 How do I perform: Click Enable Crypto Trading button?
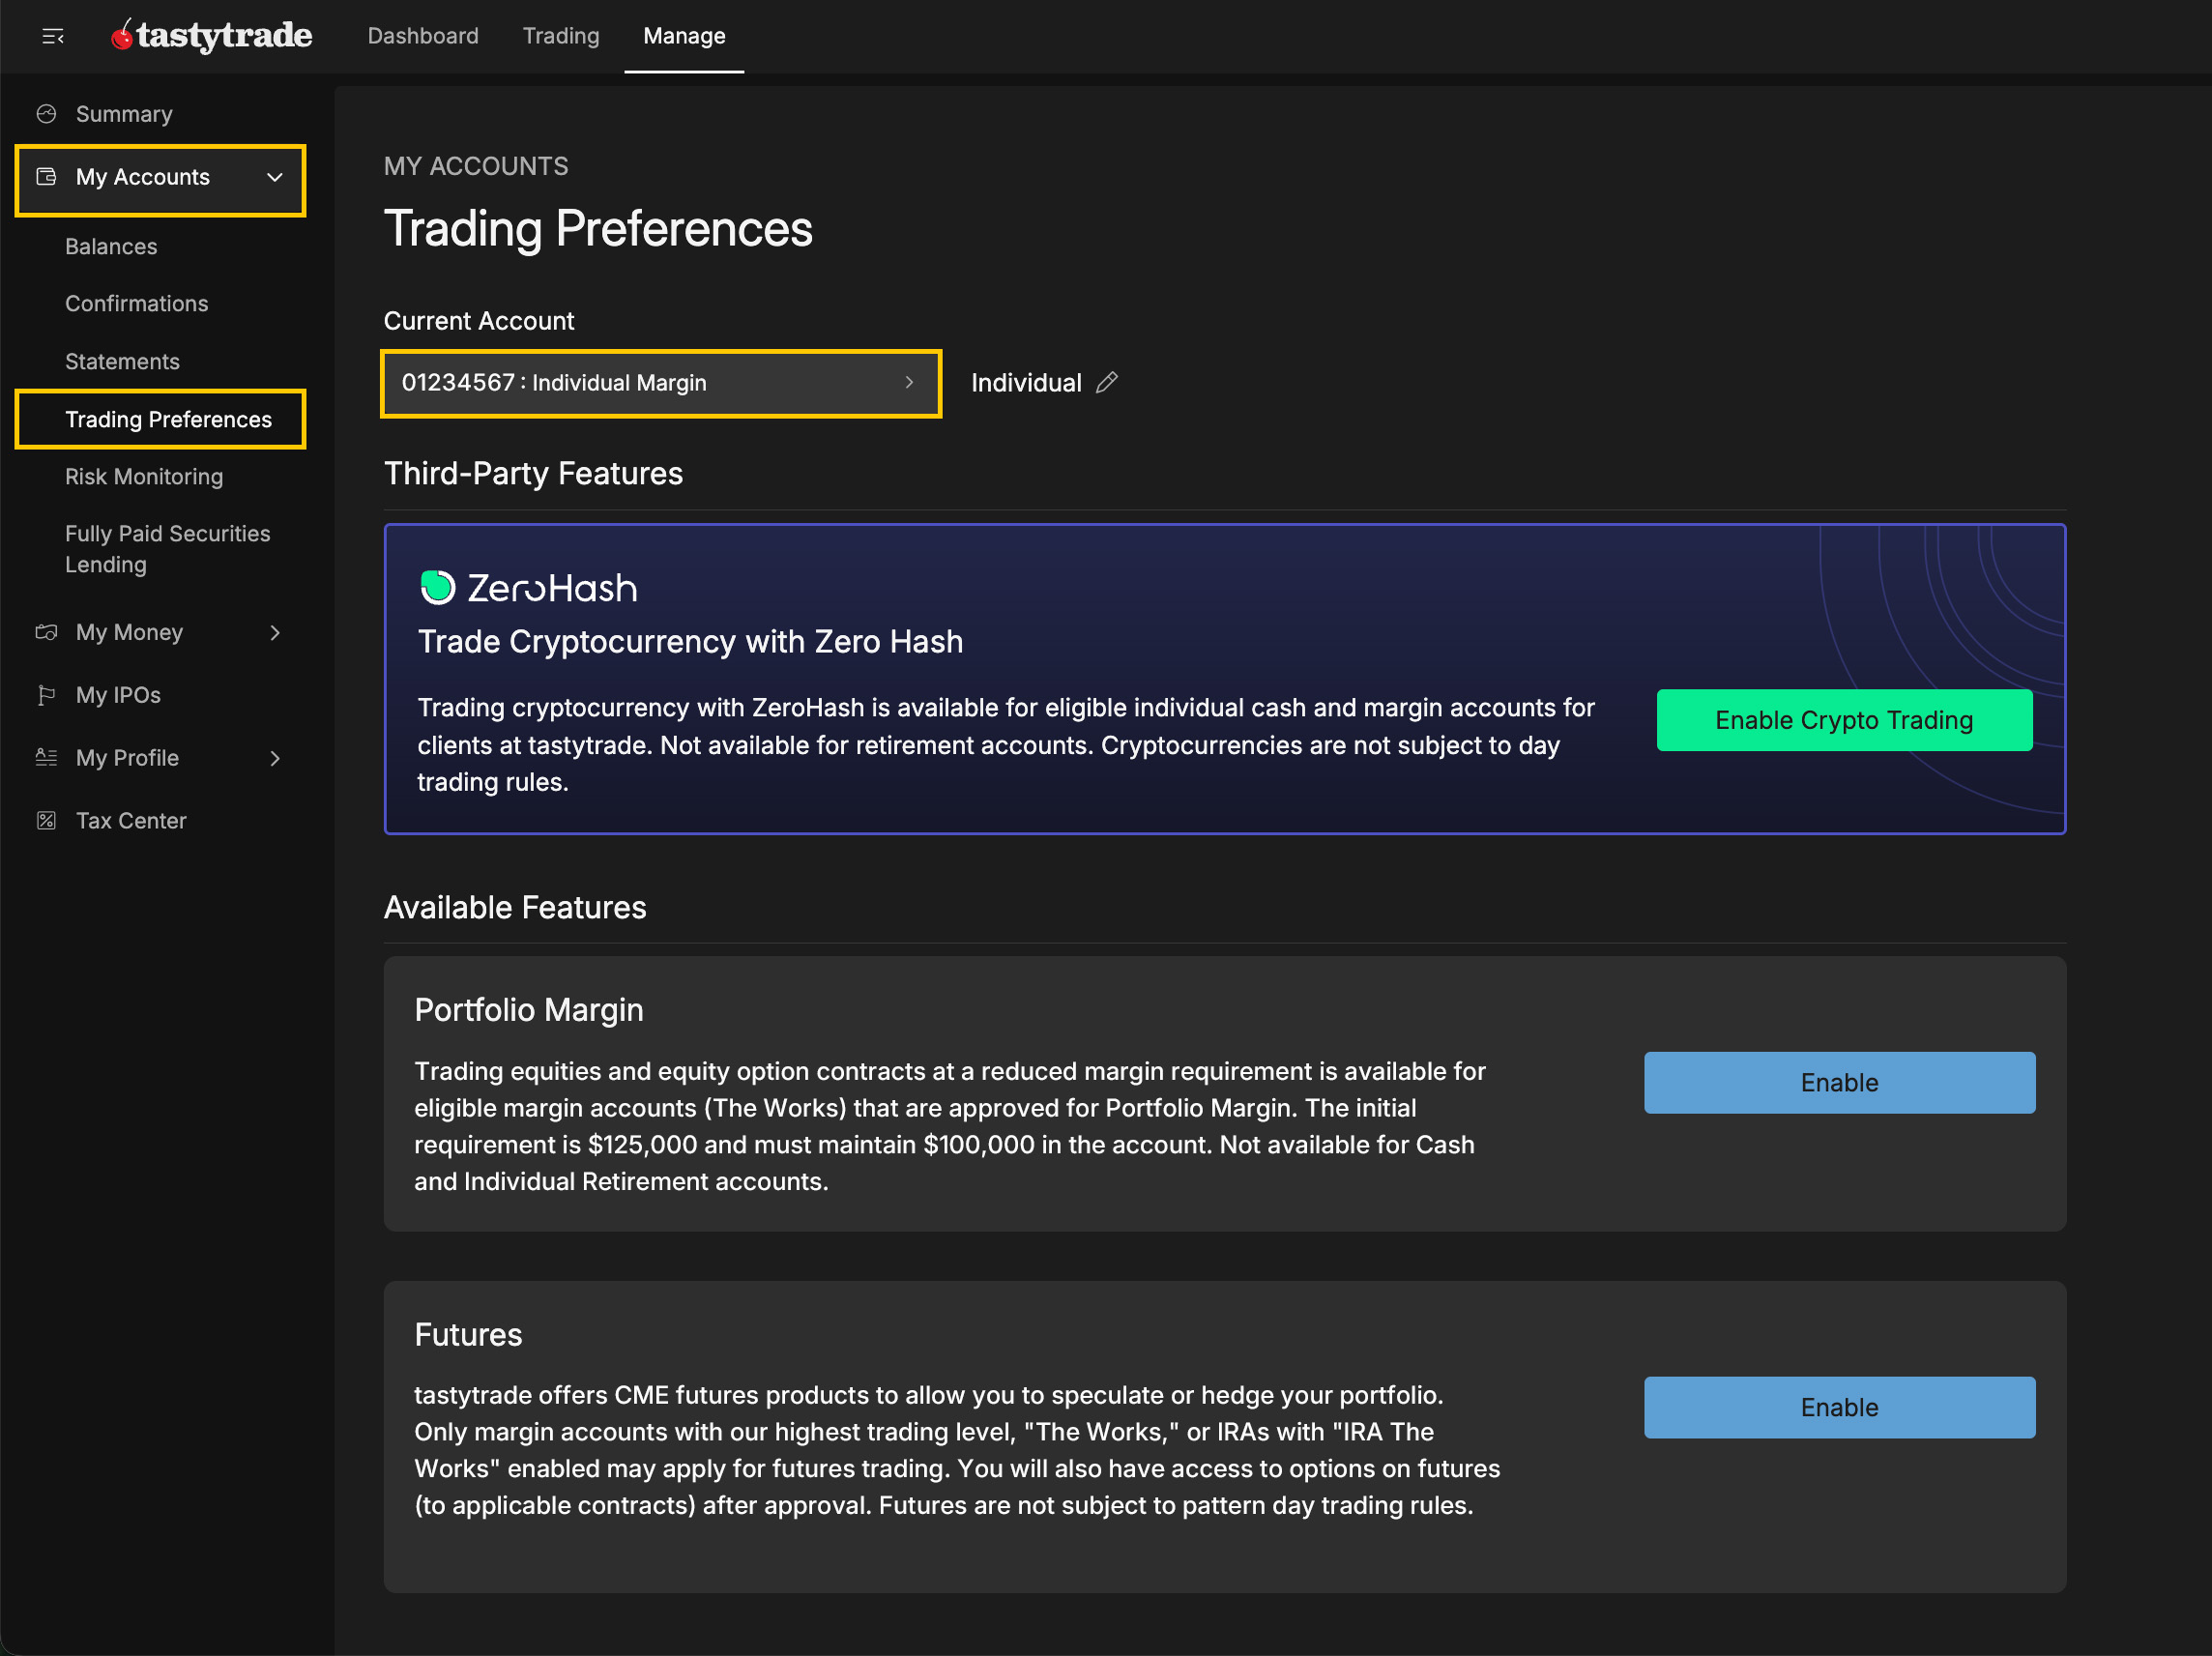1843,720
